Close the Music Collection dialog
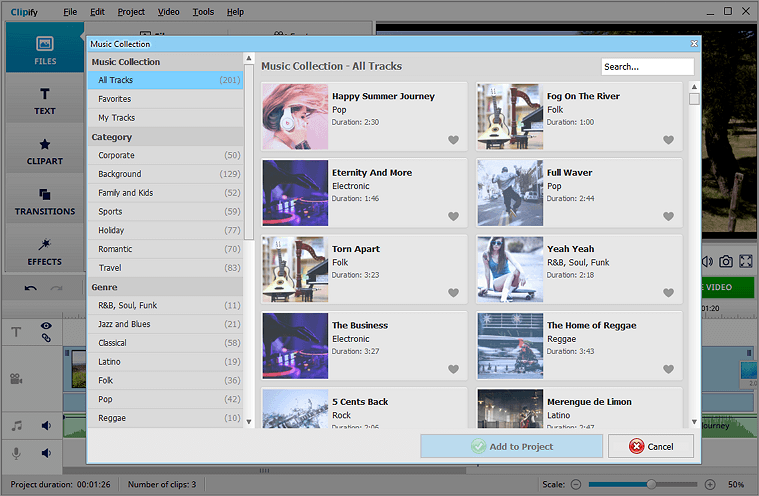This screenshot has width=759, height=496. click(x=694, y=44)
